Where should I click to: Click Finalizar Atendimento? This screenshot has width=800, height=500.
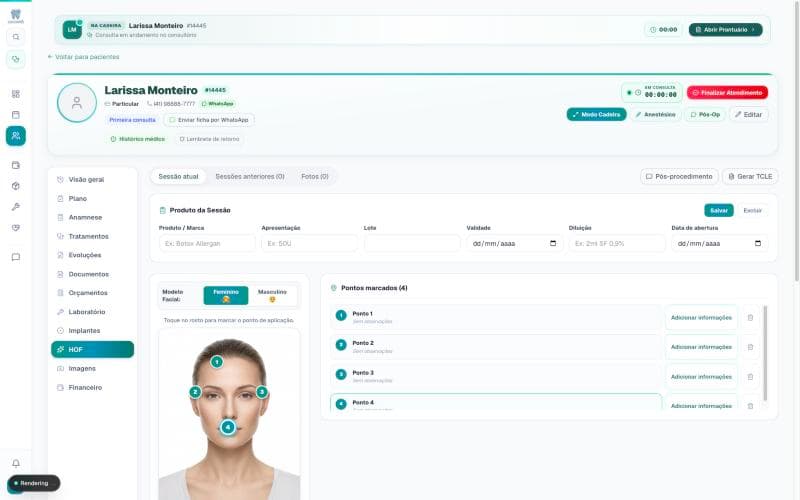pyautogui.click(x=727, y=93)
